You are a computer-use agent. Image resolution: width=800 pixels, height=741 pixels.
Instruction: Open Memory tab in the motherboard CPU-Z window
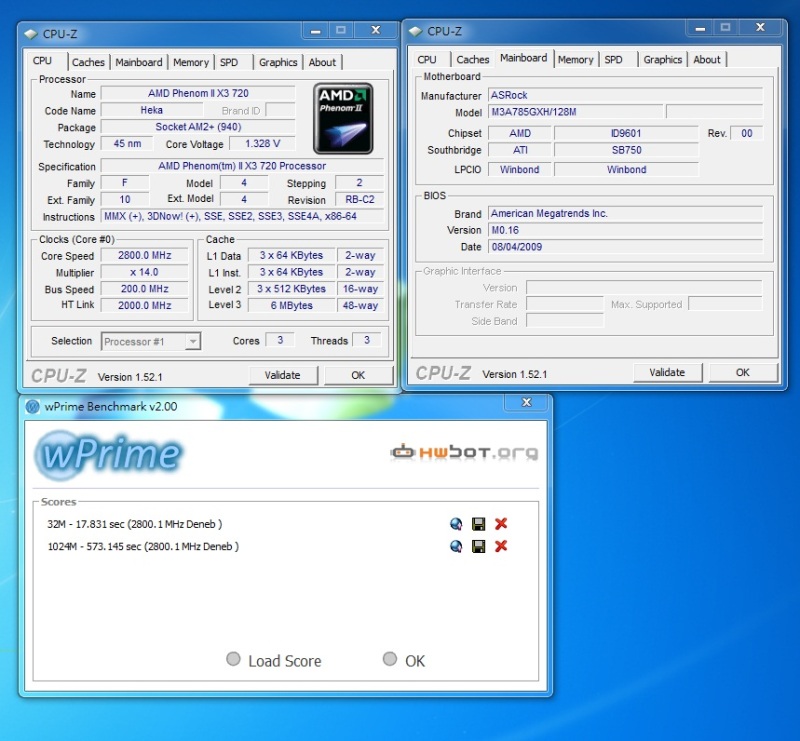coord(576,60)
